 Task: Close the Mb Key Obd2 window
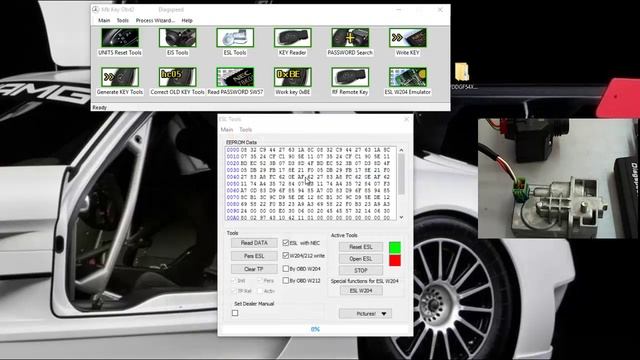tap(440, 9)
